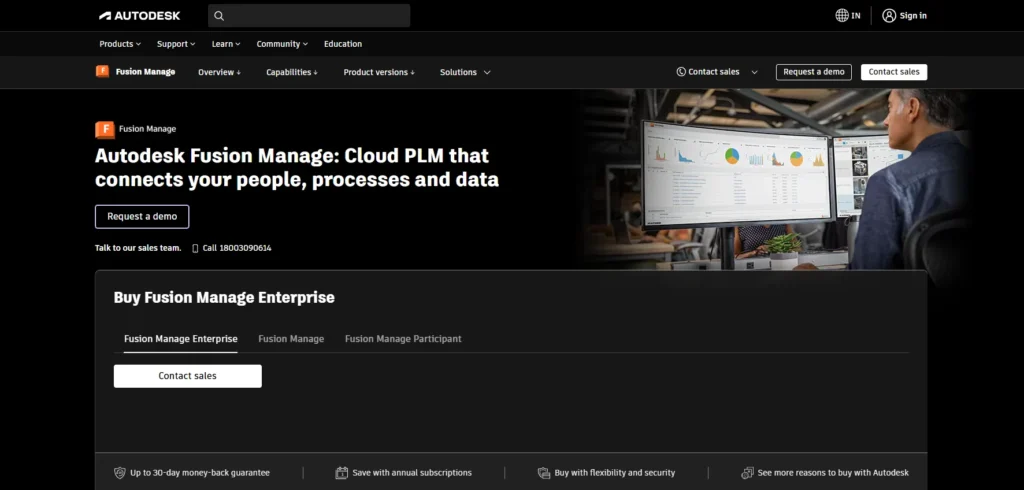1024x490 pixels.
Task: Click the money-back guarantee shield icon
Action: tap(120, 472)
